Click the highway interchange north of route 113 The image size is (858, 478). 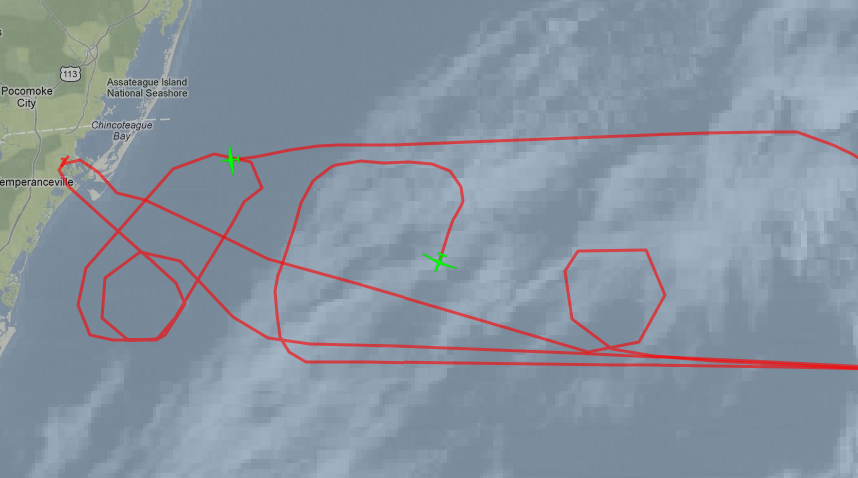tap(91, 53)
